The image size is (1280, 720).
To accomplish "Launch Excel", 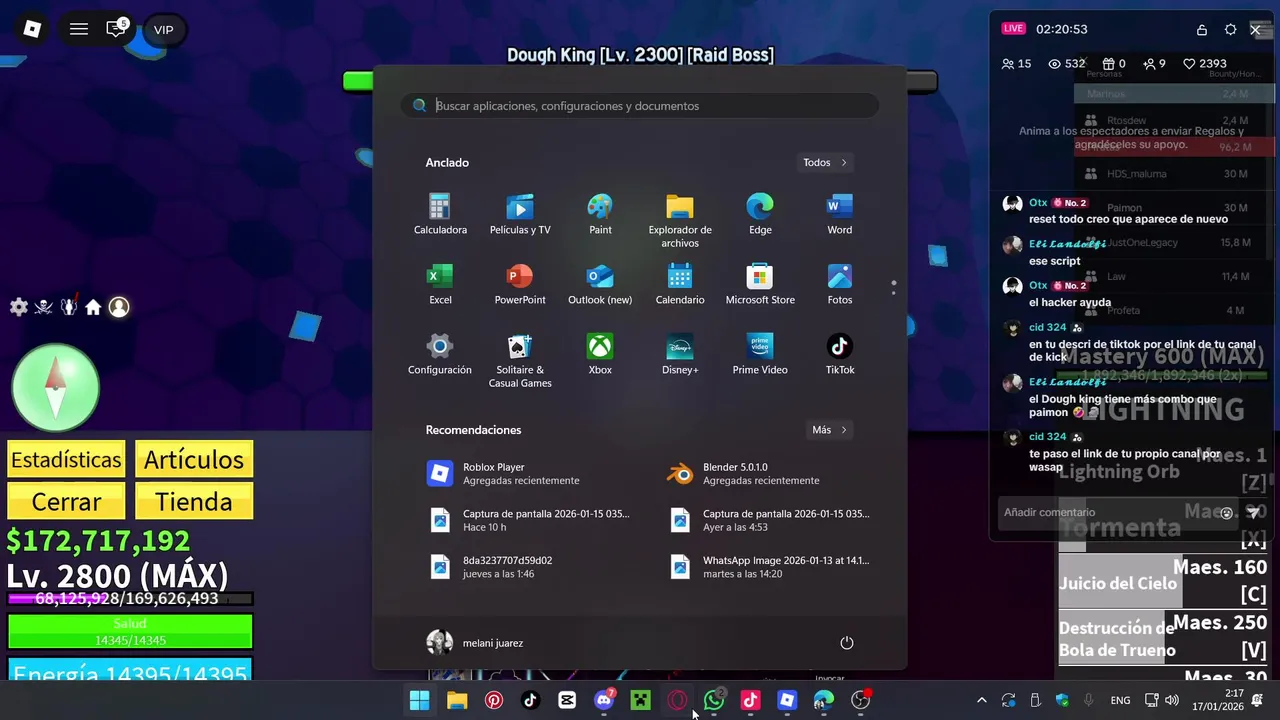I will click(440, 285).
